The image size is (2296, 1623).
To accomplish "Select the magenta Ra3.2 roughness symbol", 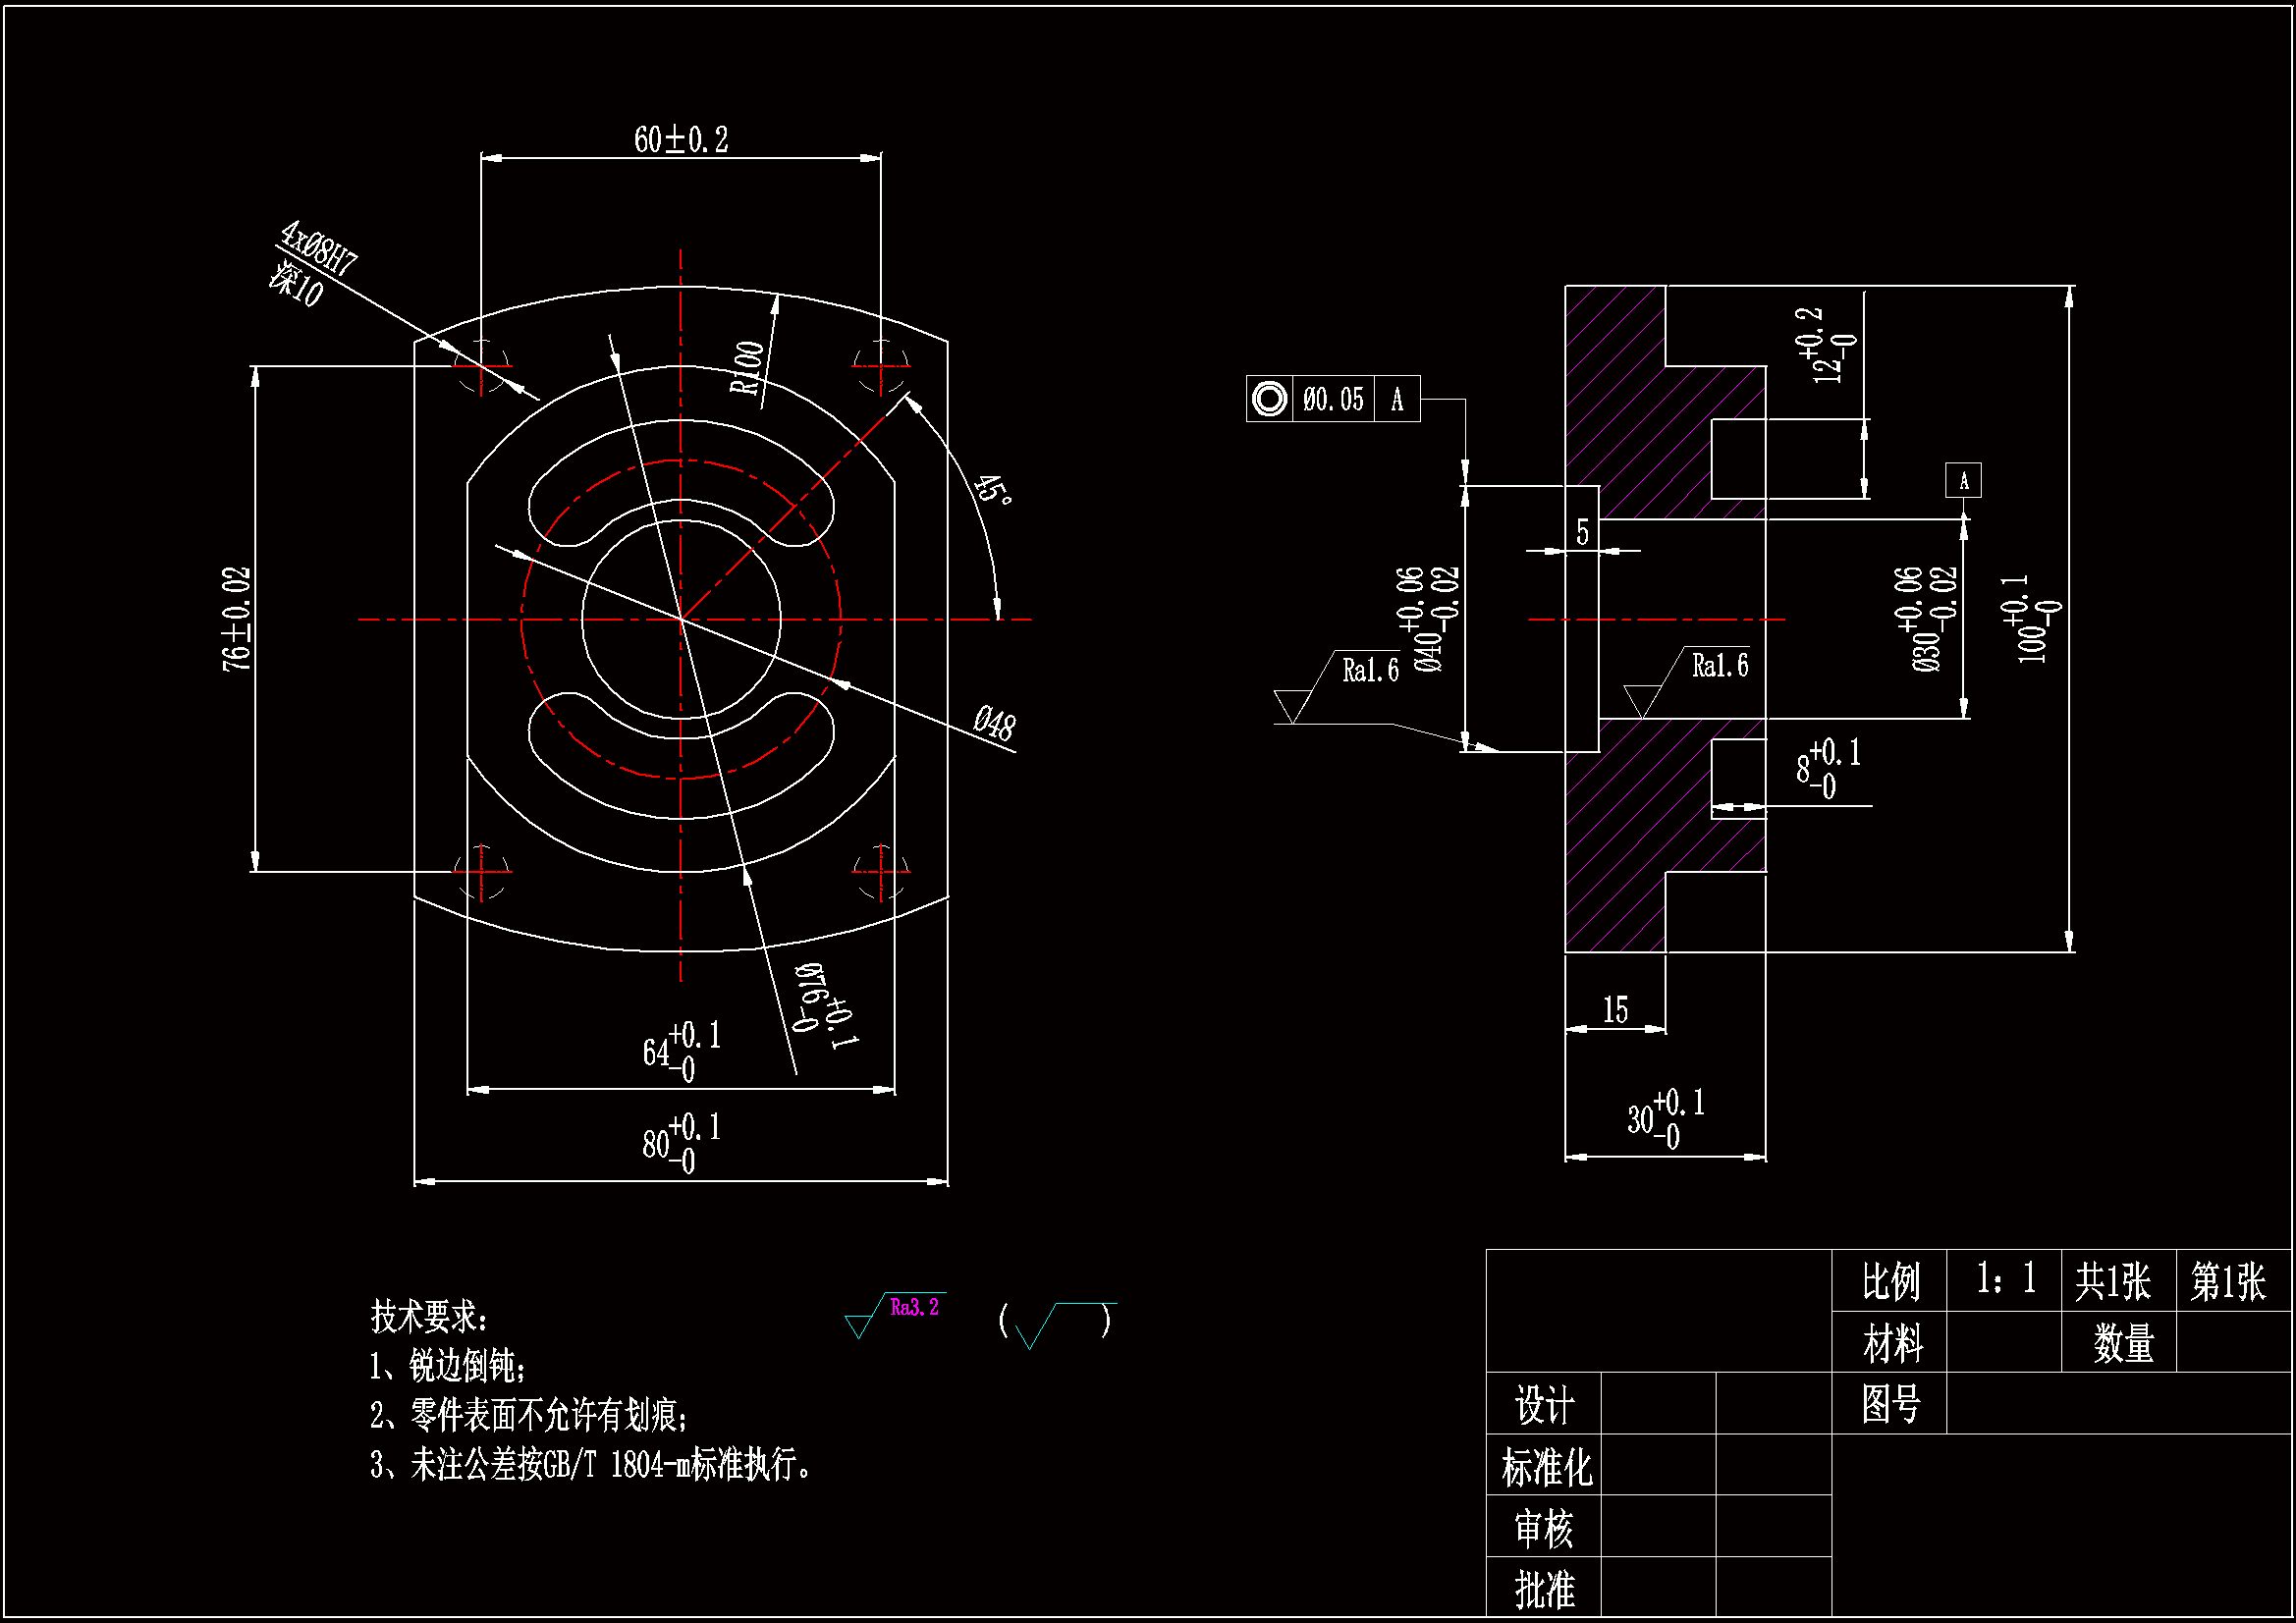I will click(913, 1308).
